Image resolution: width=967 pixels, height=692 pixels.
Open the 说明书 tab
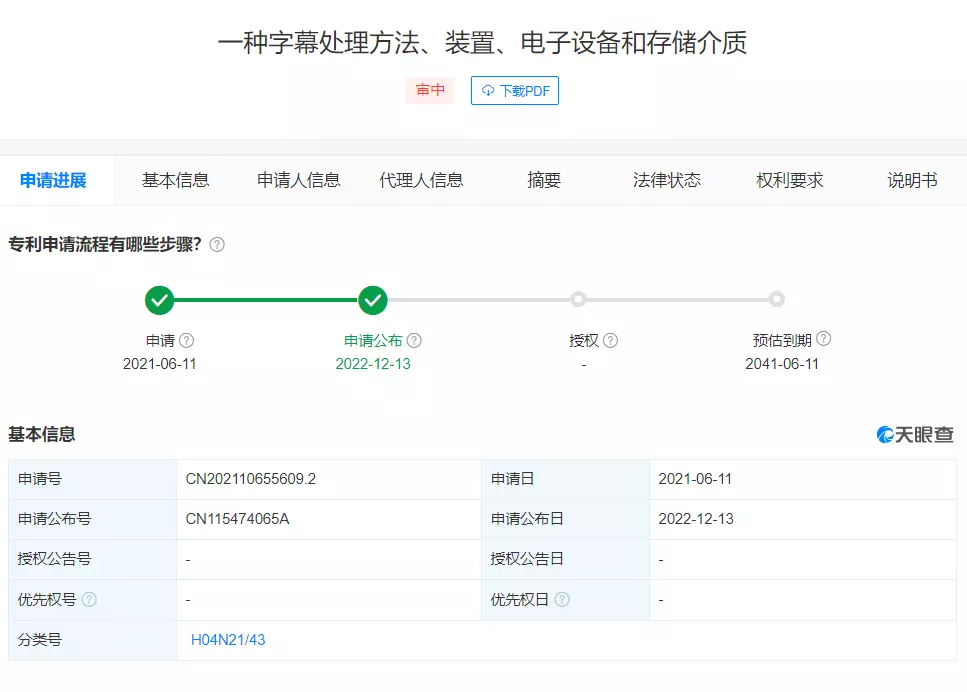911,180
